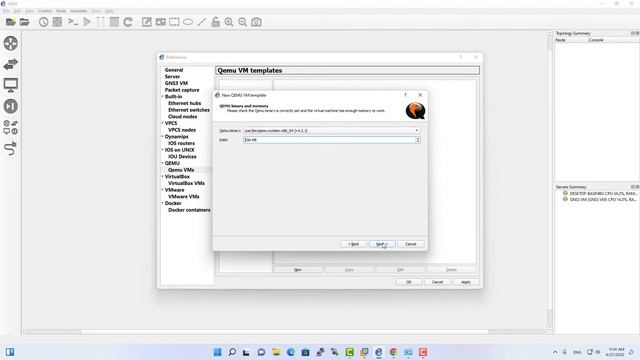Collapse the Built-in tree section
The image size is (640, 360).
tap(162, 97)
